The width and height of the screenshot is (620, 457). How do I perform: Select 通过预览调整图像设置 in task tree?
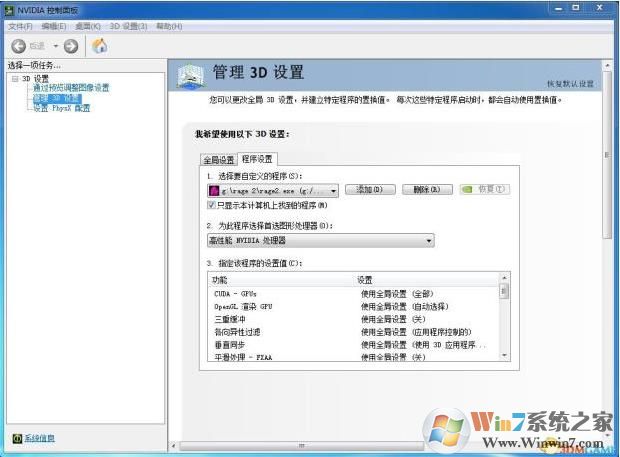71,88
